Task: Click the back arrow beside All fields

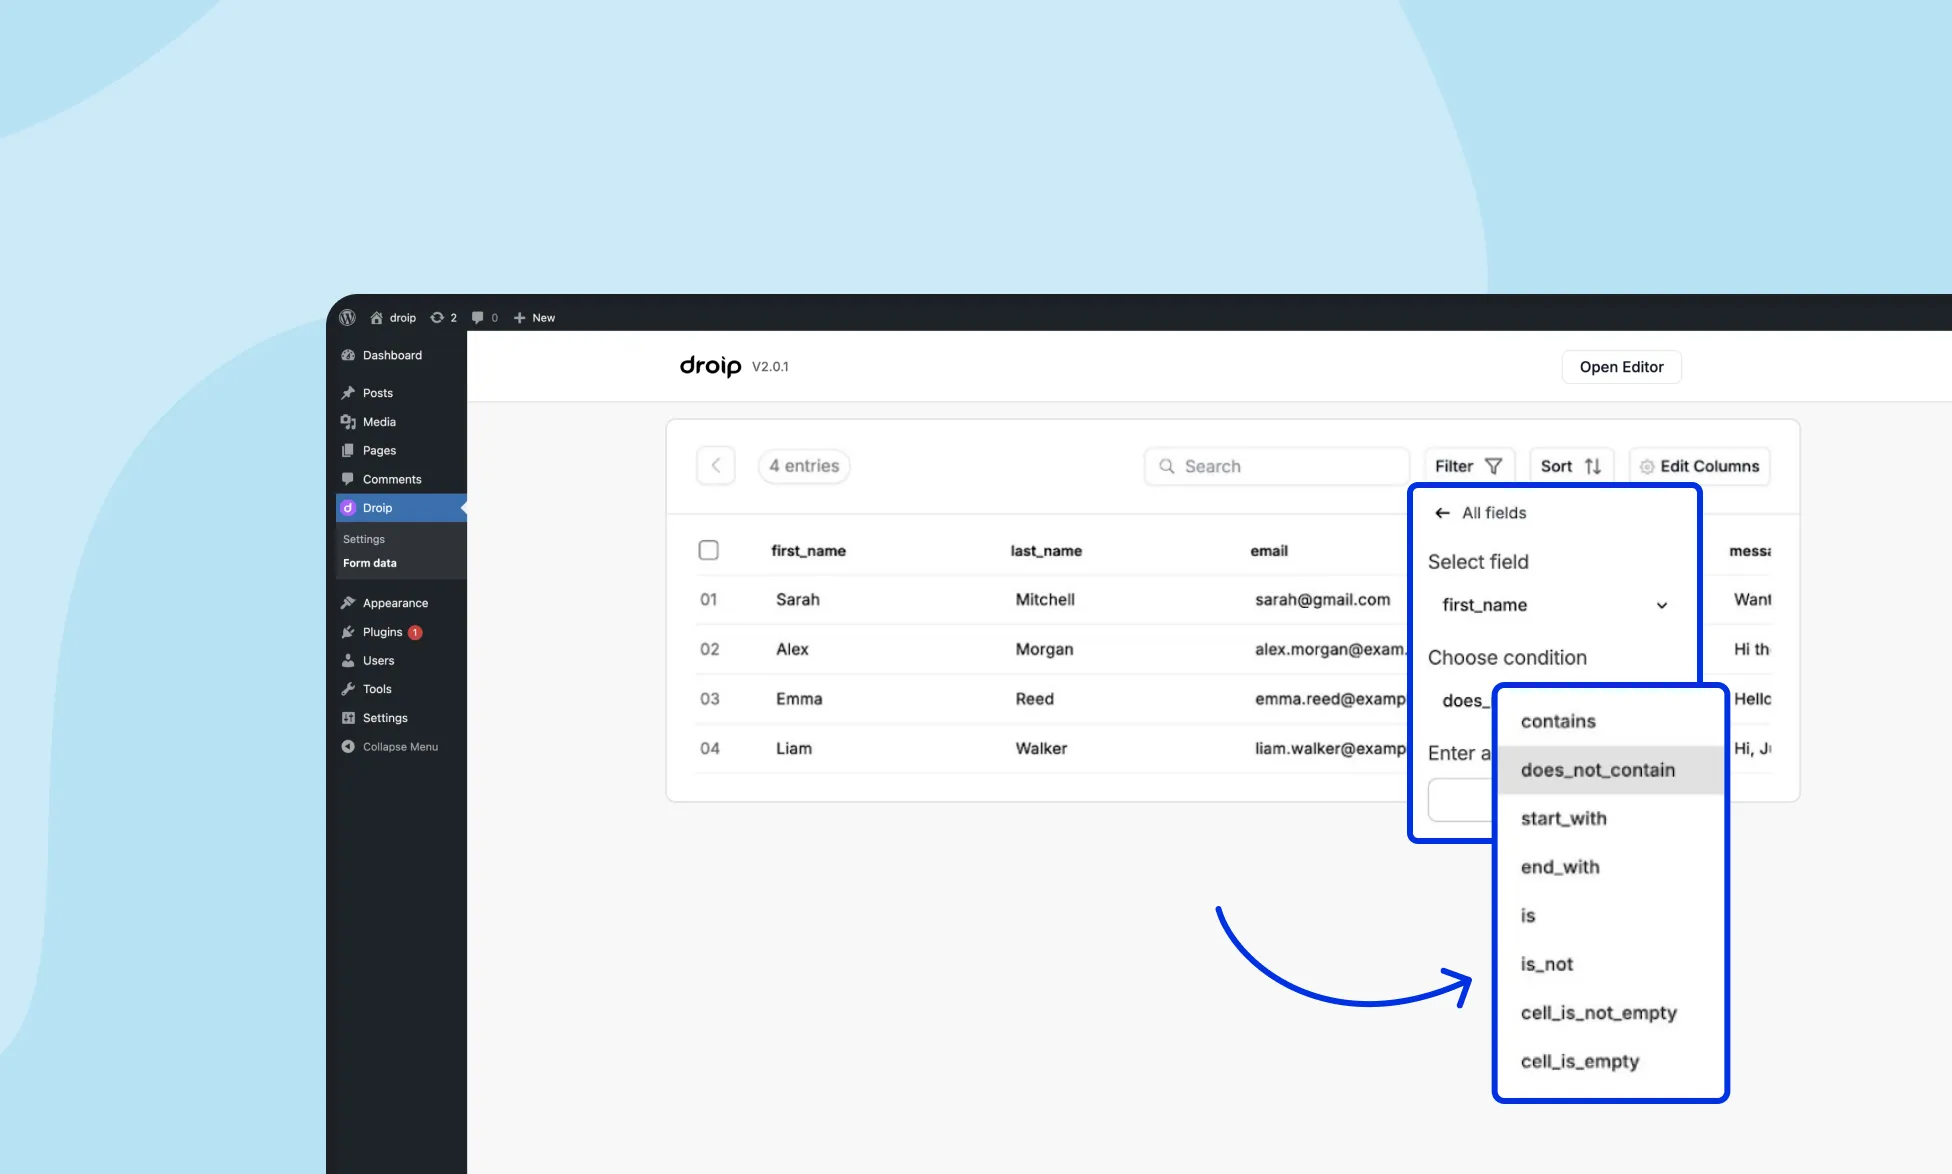Action: [x=1442, y=513]
